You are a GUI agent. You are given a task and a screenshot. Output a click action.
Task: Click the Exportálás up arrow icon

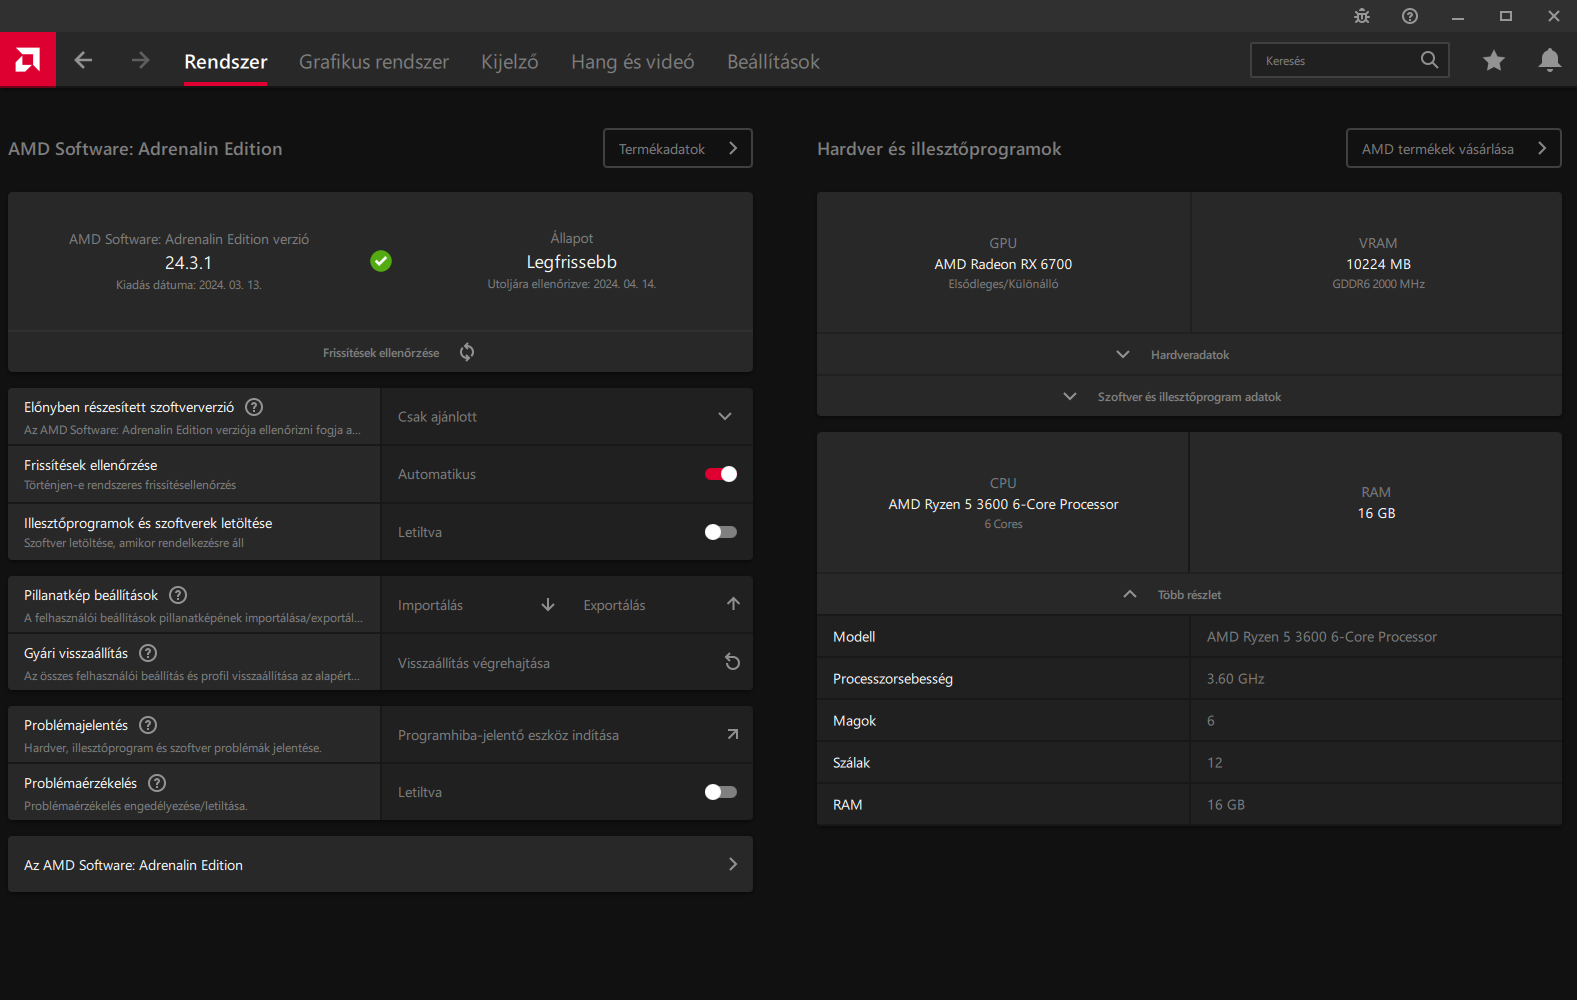point(733,604)
